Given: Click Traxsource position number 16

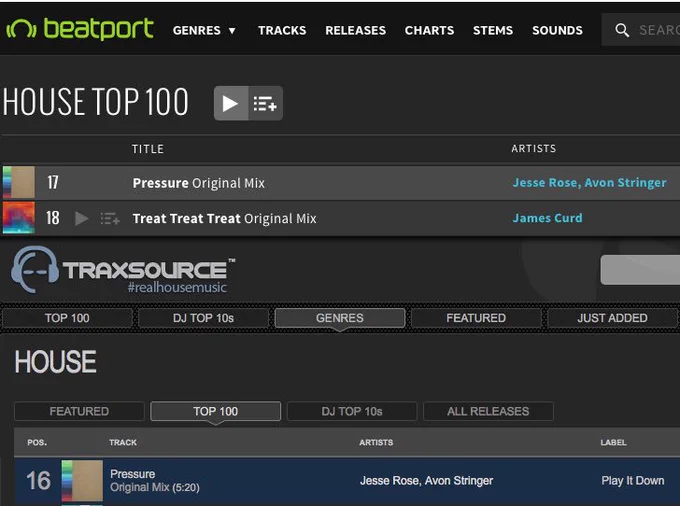Looking at the screenshot, I should (x=39, y=480).
